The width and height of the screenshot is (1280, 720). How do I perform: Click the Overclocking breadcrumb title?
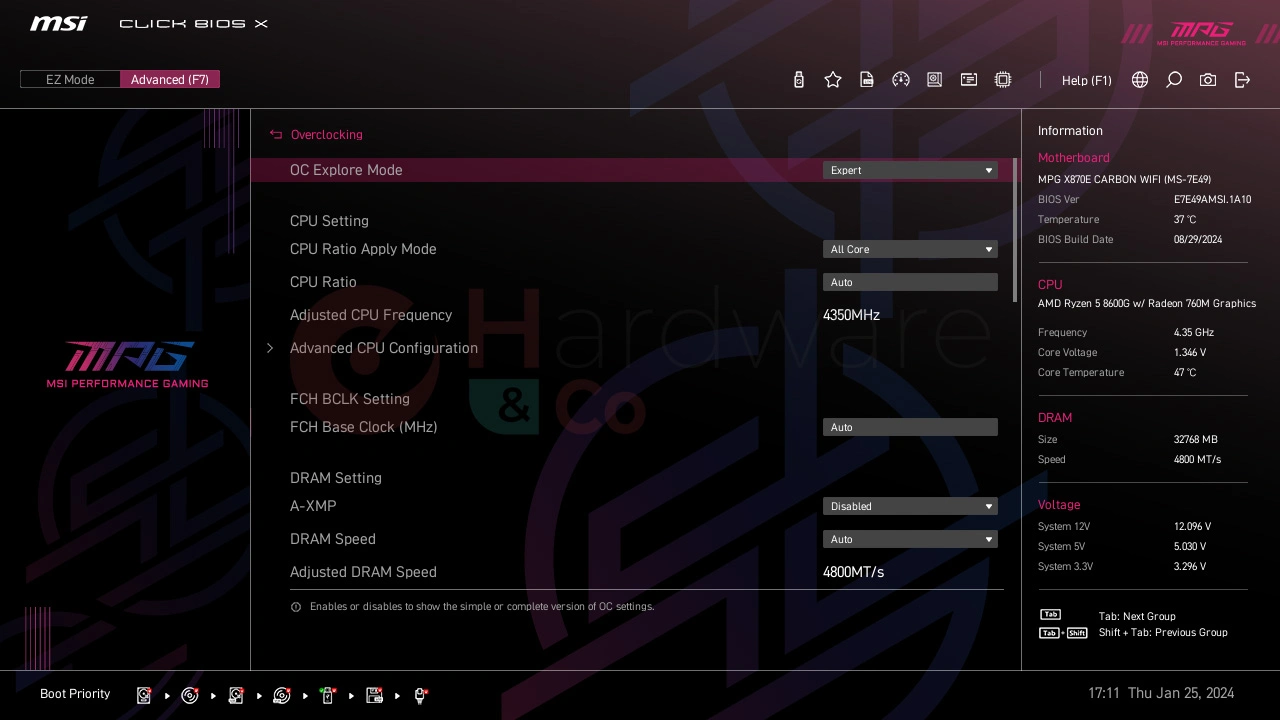tap(327, 134)
